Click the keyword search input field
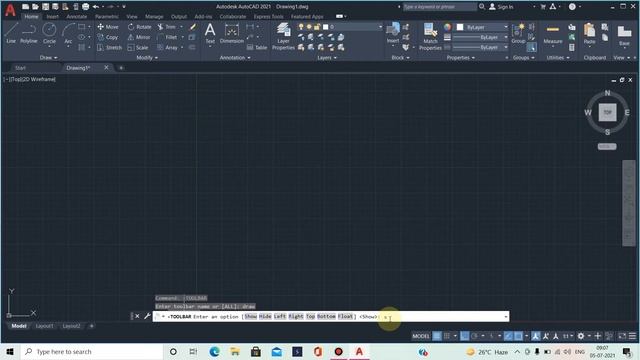This screenshot has width=640, height=360. click(x=440, y=7)
